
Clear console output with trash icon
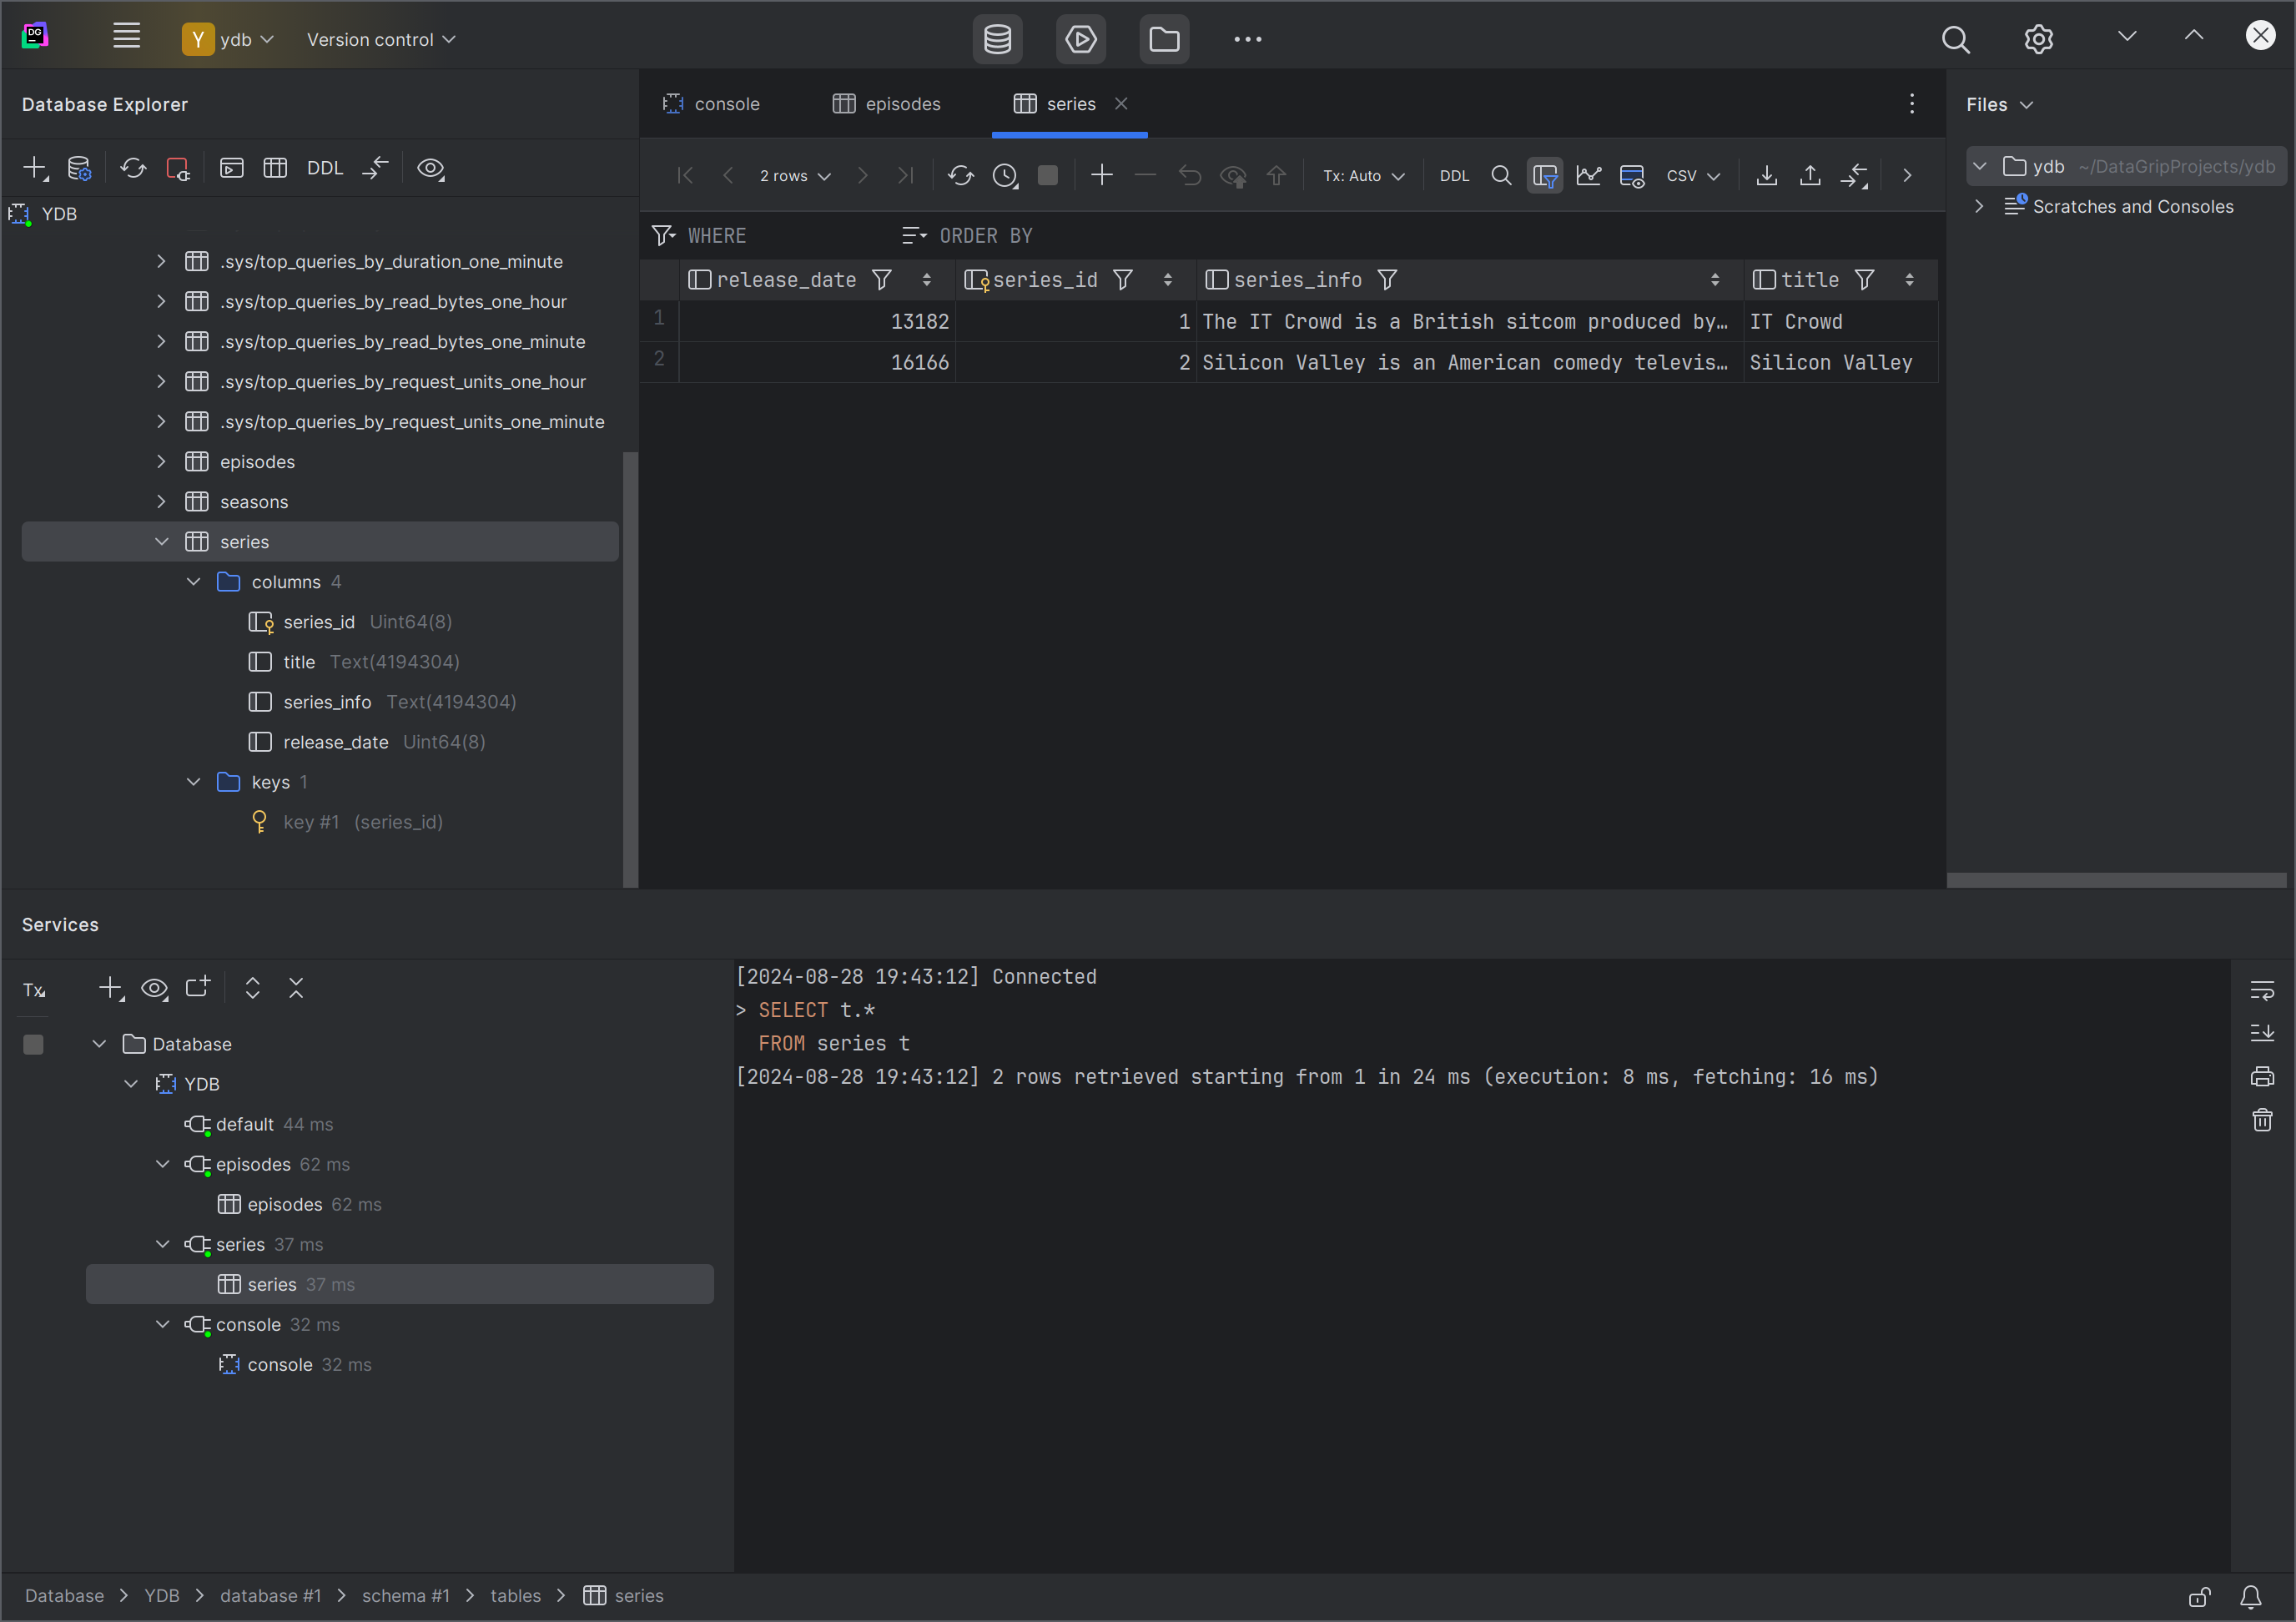(x=2261, y=1120)
